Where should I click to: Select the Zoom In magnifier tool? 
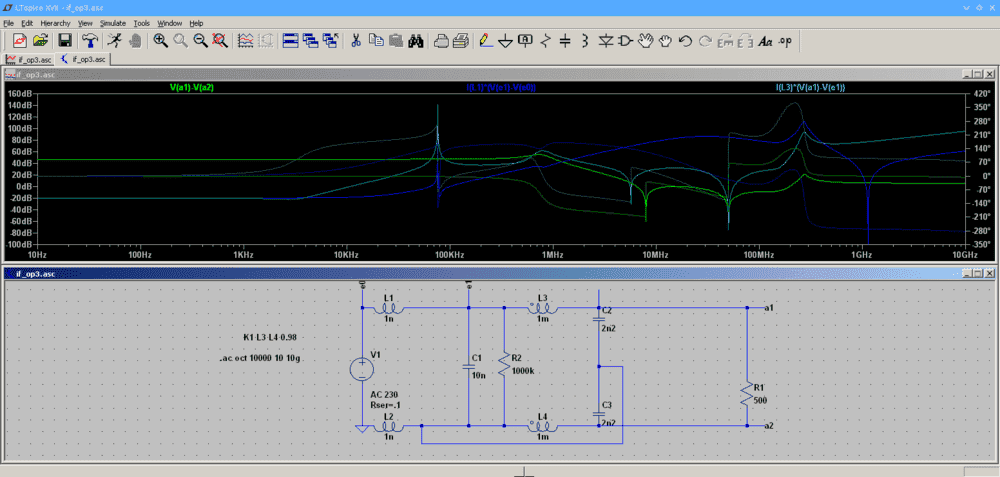tap(160, 41)
